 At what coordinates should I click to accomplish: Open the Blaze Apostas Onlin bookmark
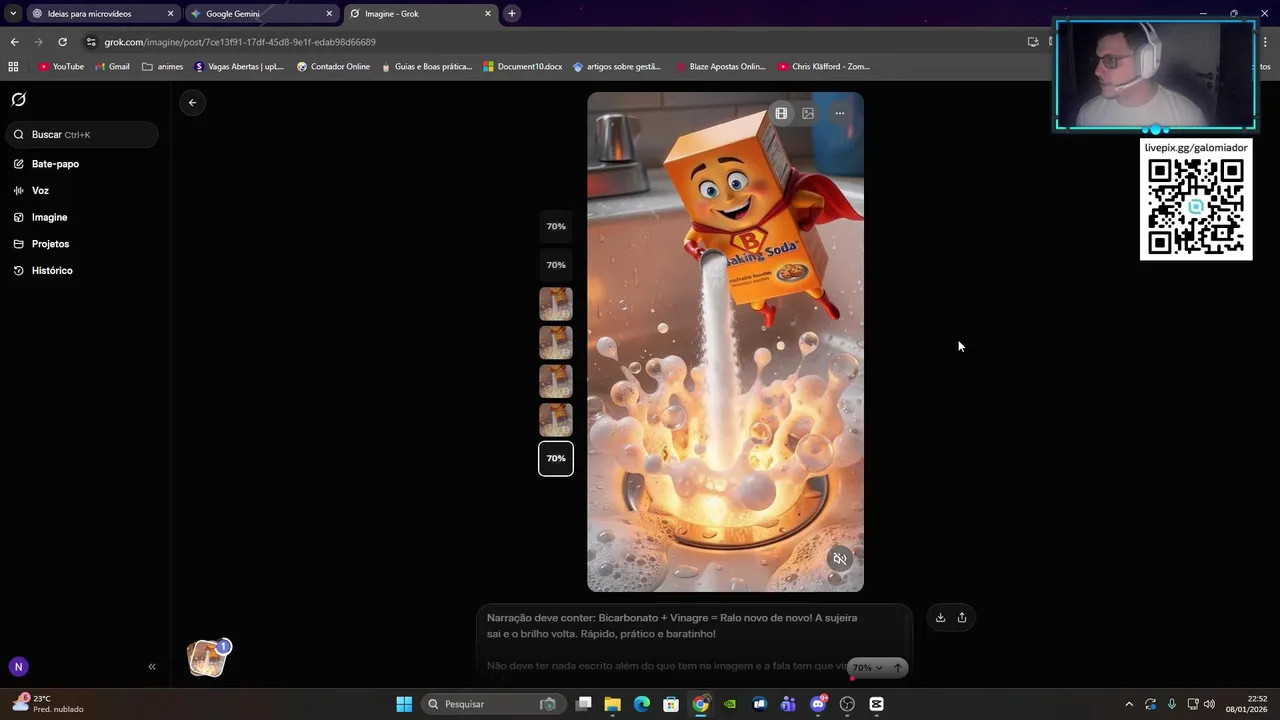click(x=720, y=67)
